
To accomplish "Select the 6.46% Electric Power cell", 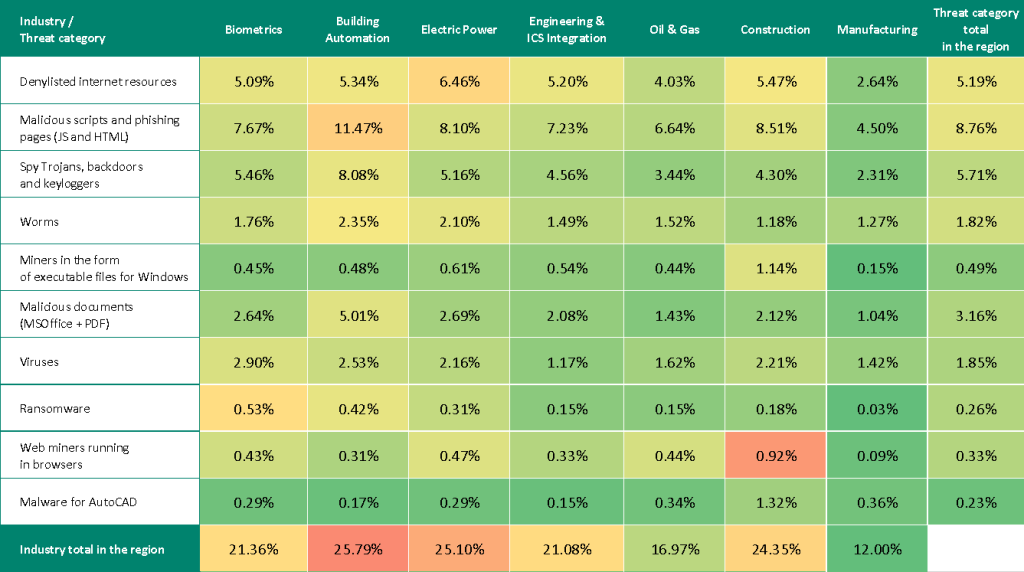I will [459, 82].
